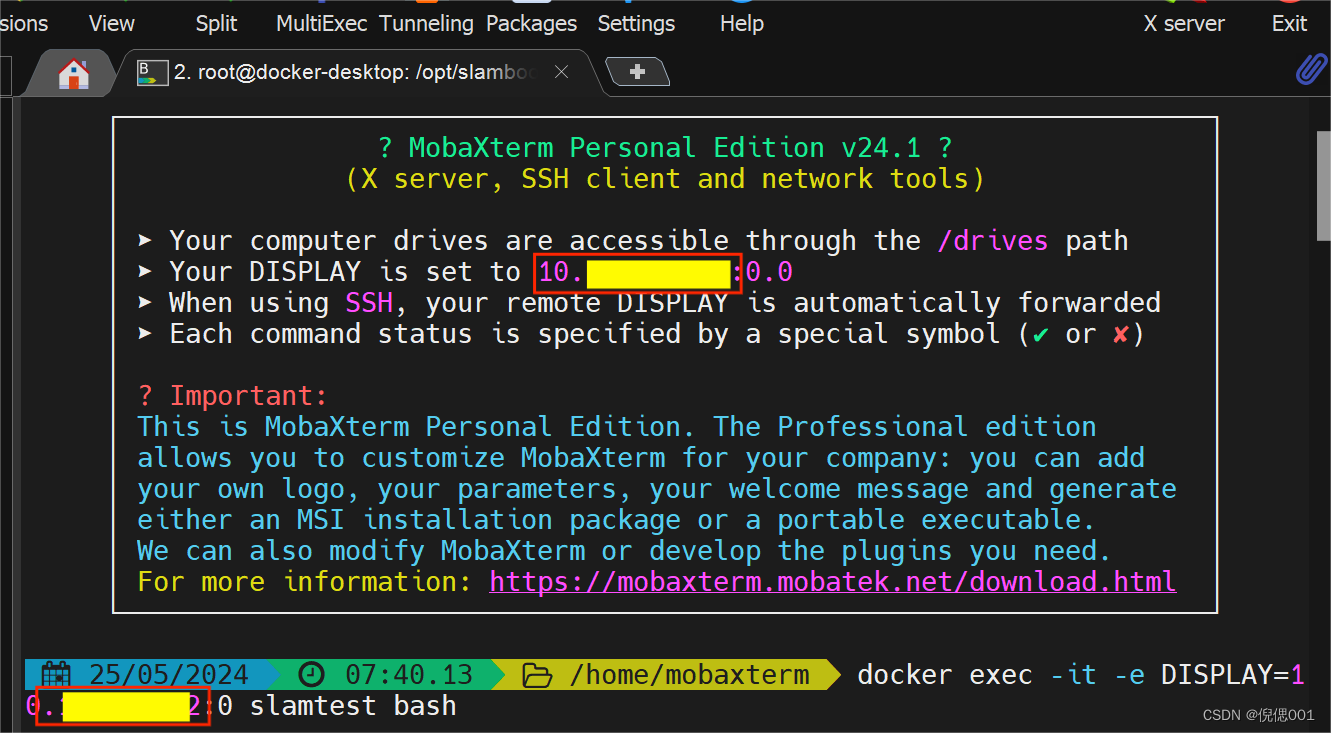Click the magenta SSH word in banner
Image resolution: width=1331 pixels, height=733 pixels.
click(x=369, y=303)
